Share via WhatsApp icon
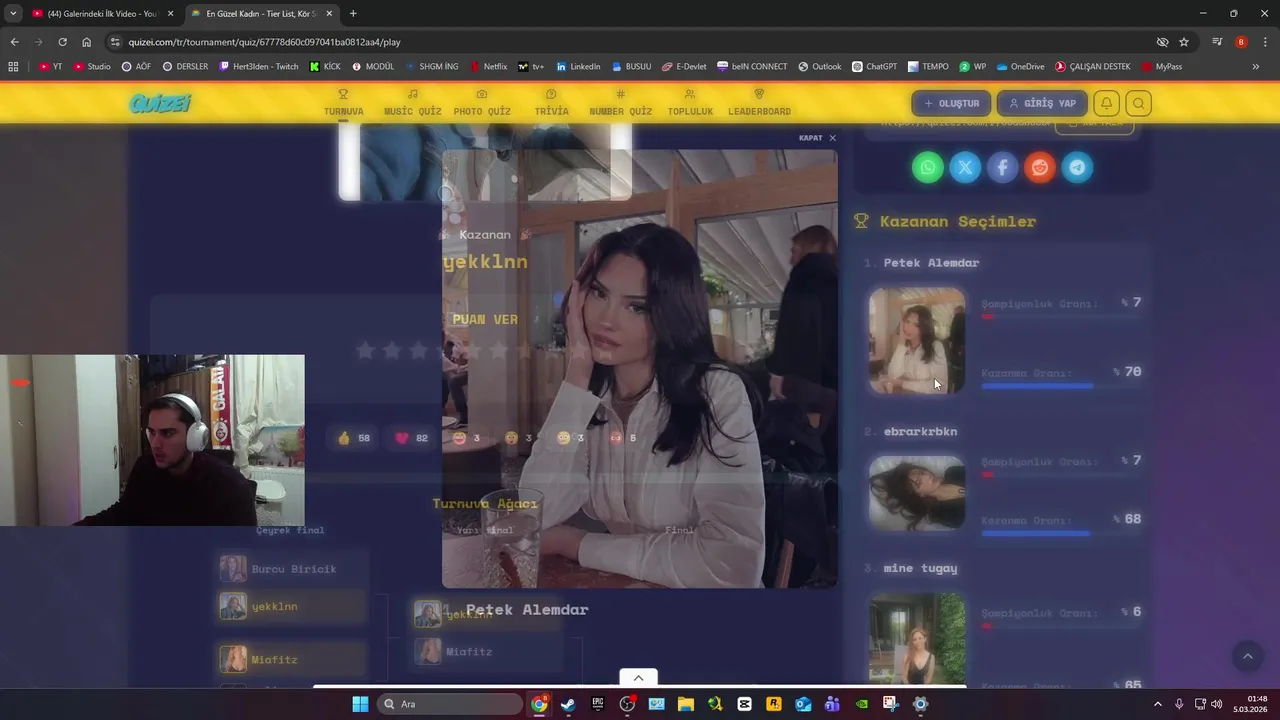Image resolution: width=1280 pixels, height=720 pixels. (x=928, y=168)
